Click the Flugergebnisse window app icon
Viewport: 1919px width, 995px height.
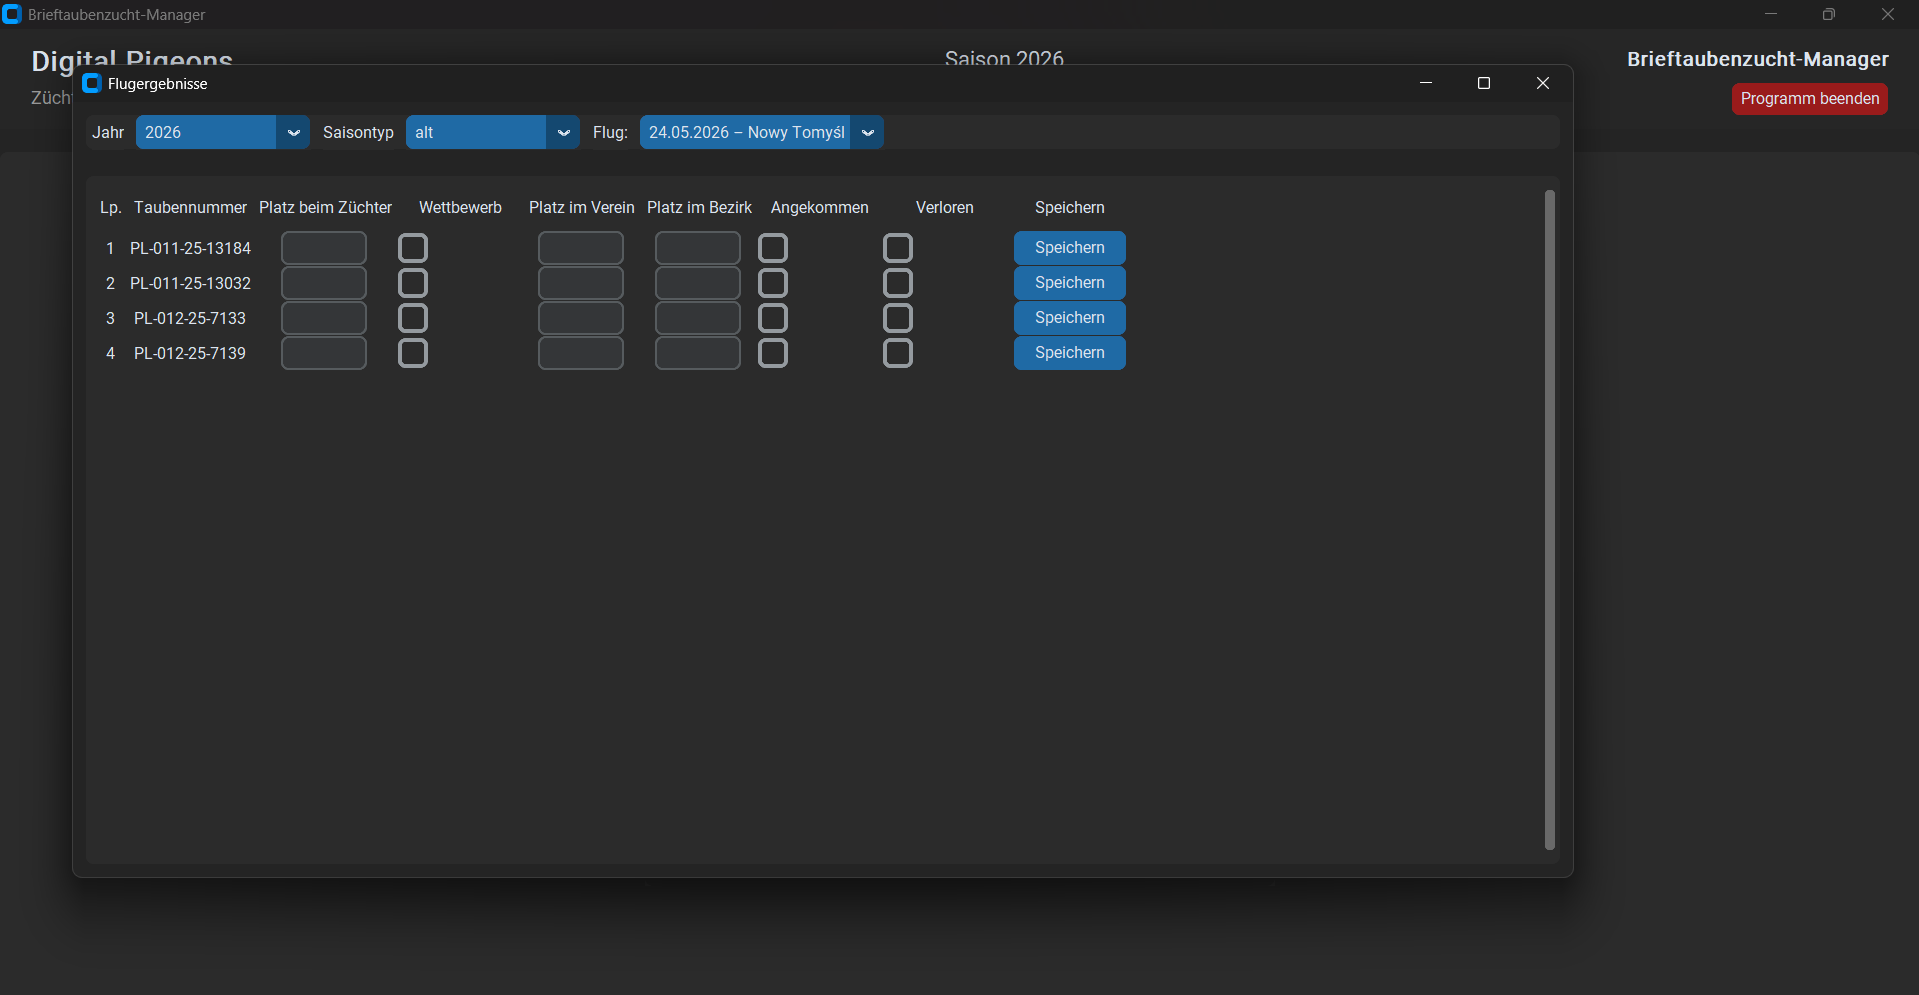(x=92, y=83)
